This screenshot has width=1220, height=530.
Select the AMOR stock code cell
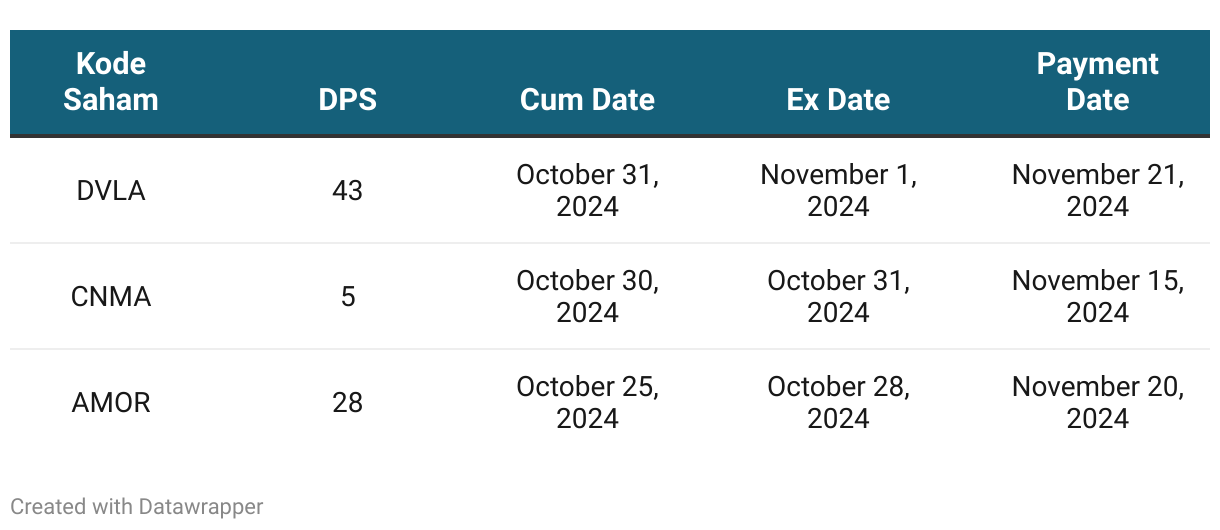(111, 402)
